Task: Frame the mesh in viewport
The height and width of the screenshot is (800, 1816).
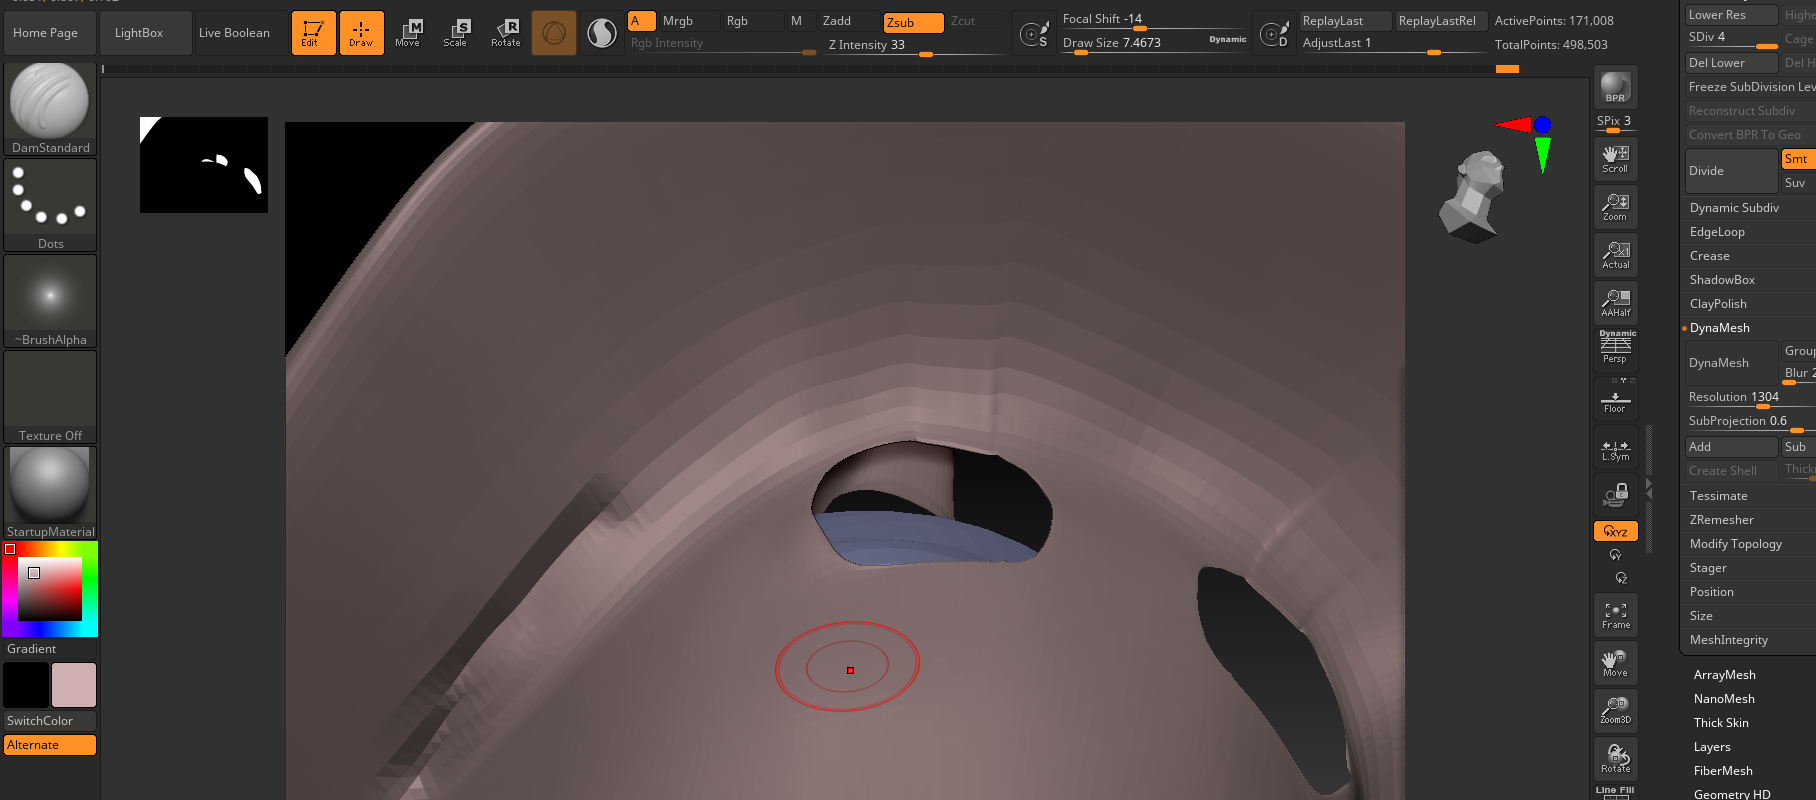Action: [x=1615, y=615]
